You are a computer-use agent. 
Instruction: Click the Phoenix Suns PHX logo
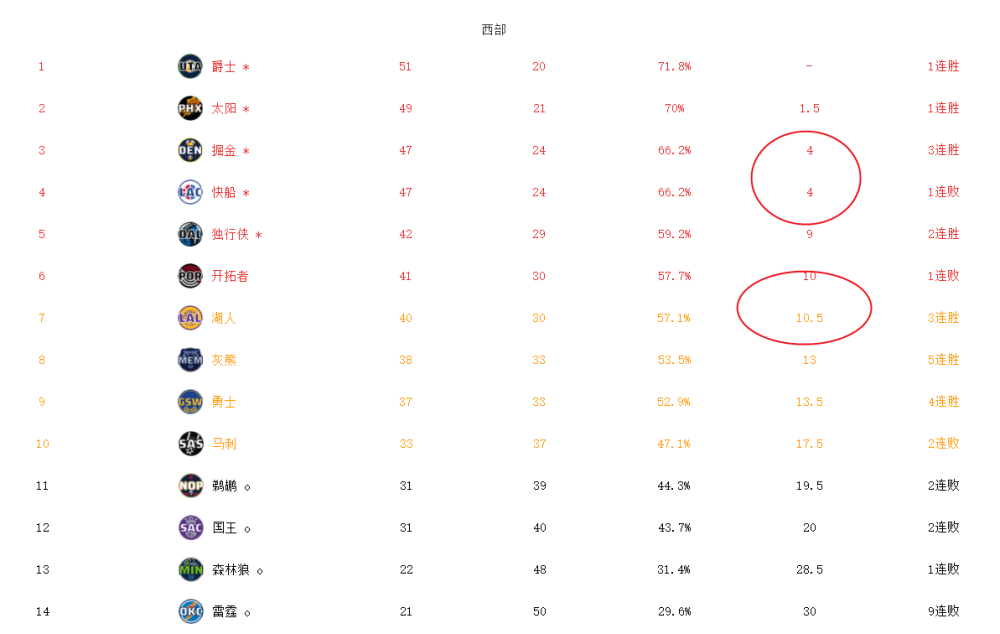tap(190, 108)
